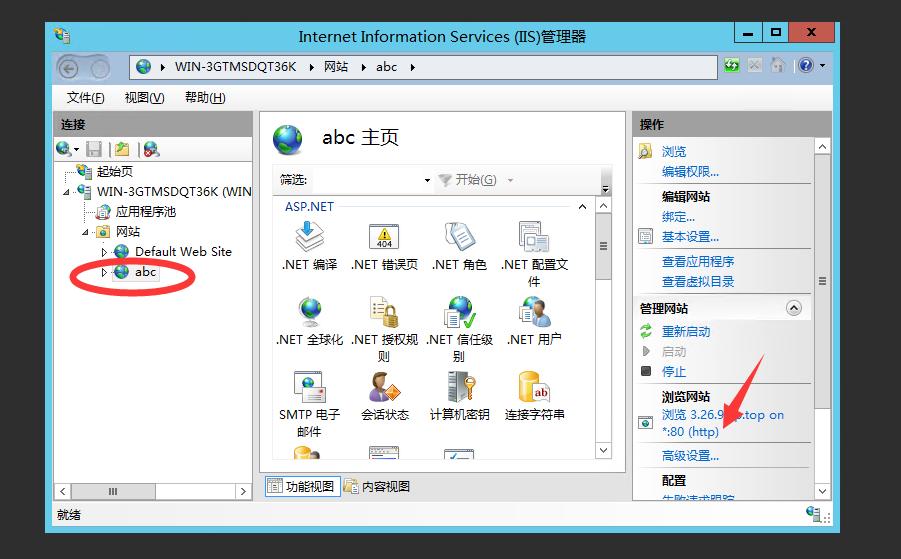Click the delete connection icon in 连接 toolbar
Viewport: 901px width, 559px height.
pos(151,149)
